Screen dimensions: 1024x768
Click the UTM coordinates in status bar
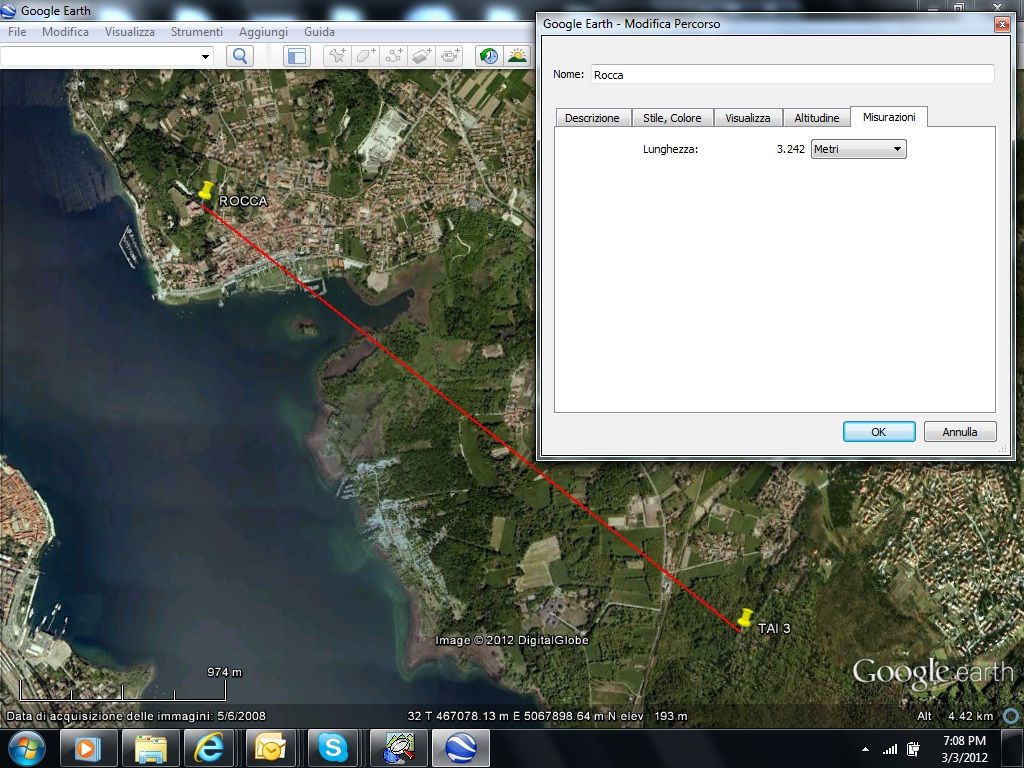point(511,716)
